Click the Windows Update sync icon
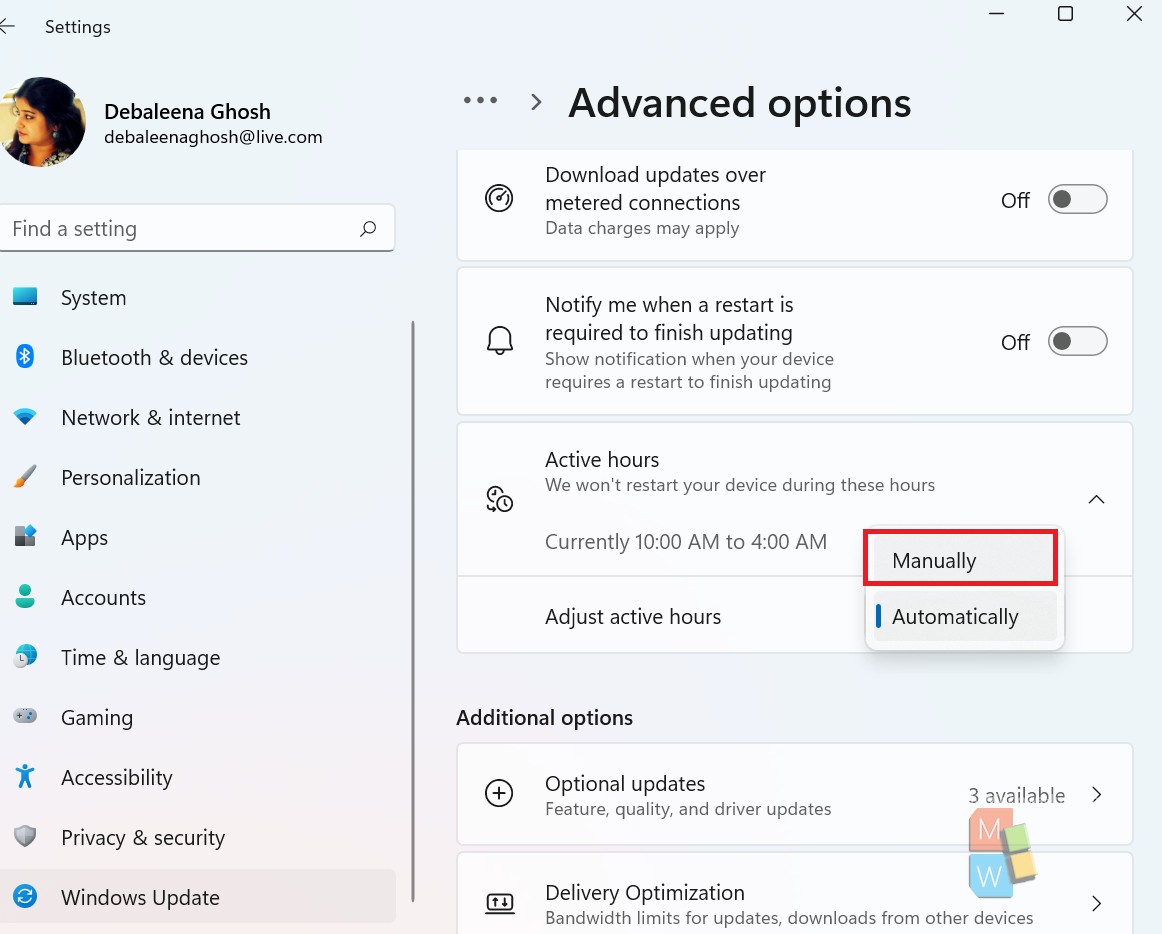 pos(25,897)
